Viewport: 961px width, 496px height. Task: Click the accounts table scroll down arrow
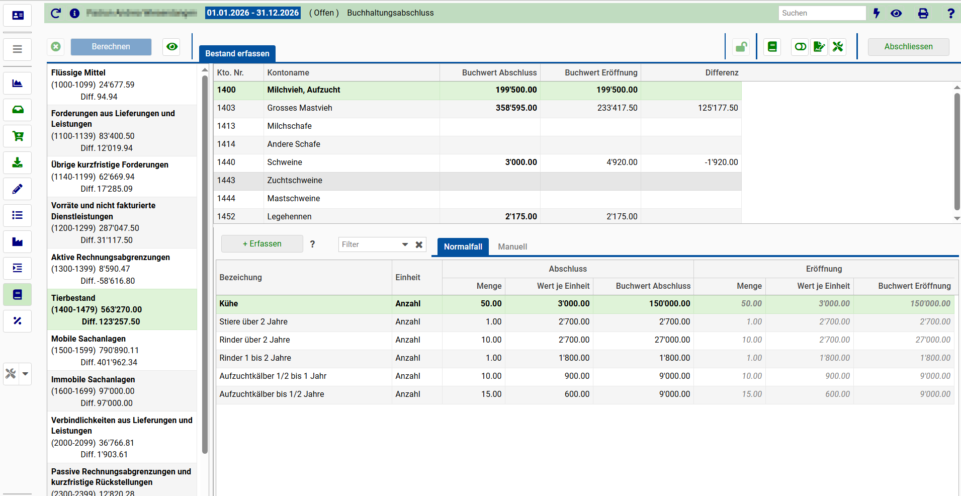957,218
